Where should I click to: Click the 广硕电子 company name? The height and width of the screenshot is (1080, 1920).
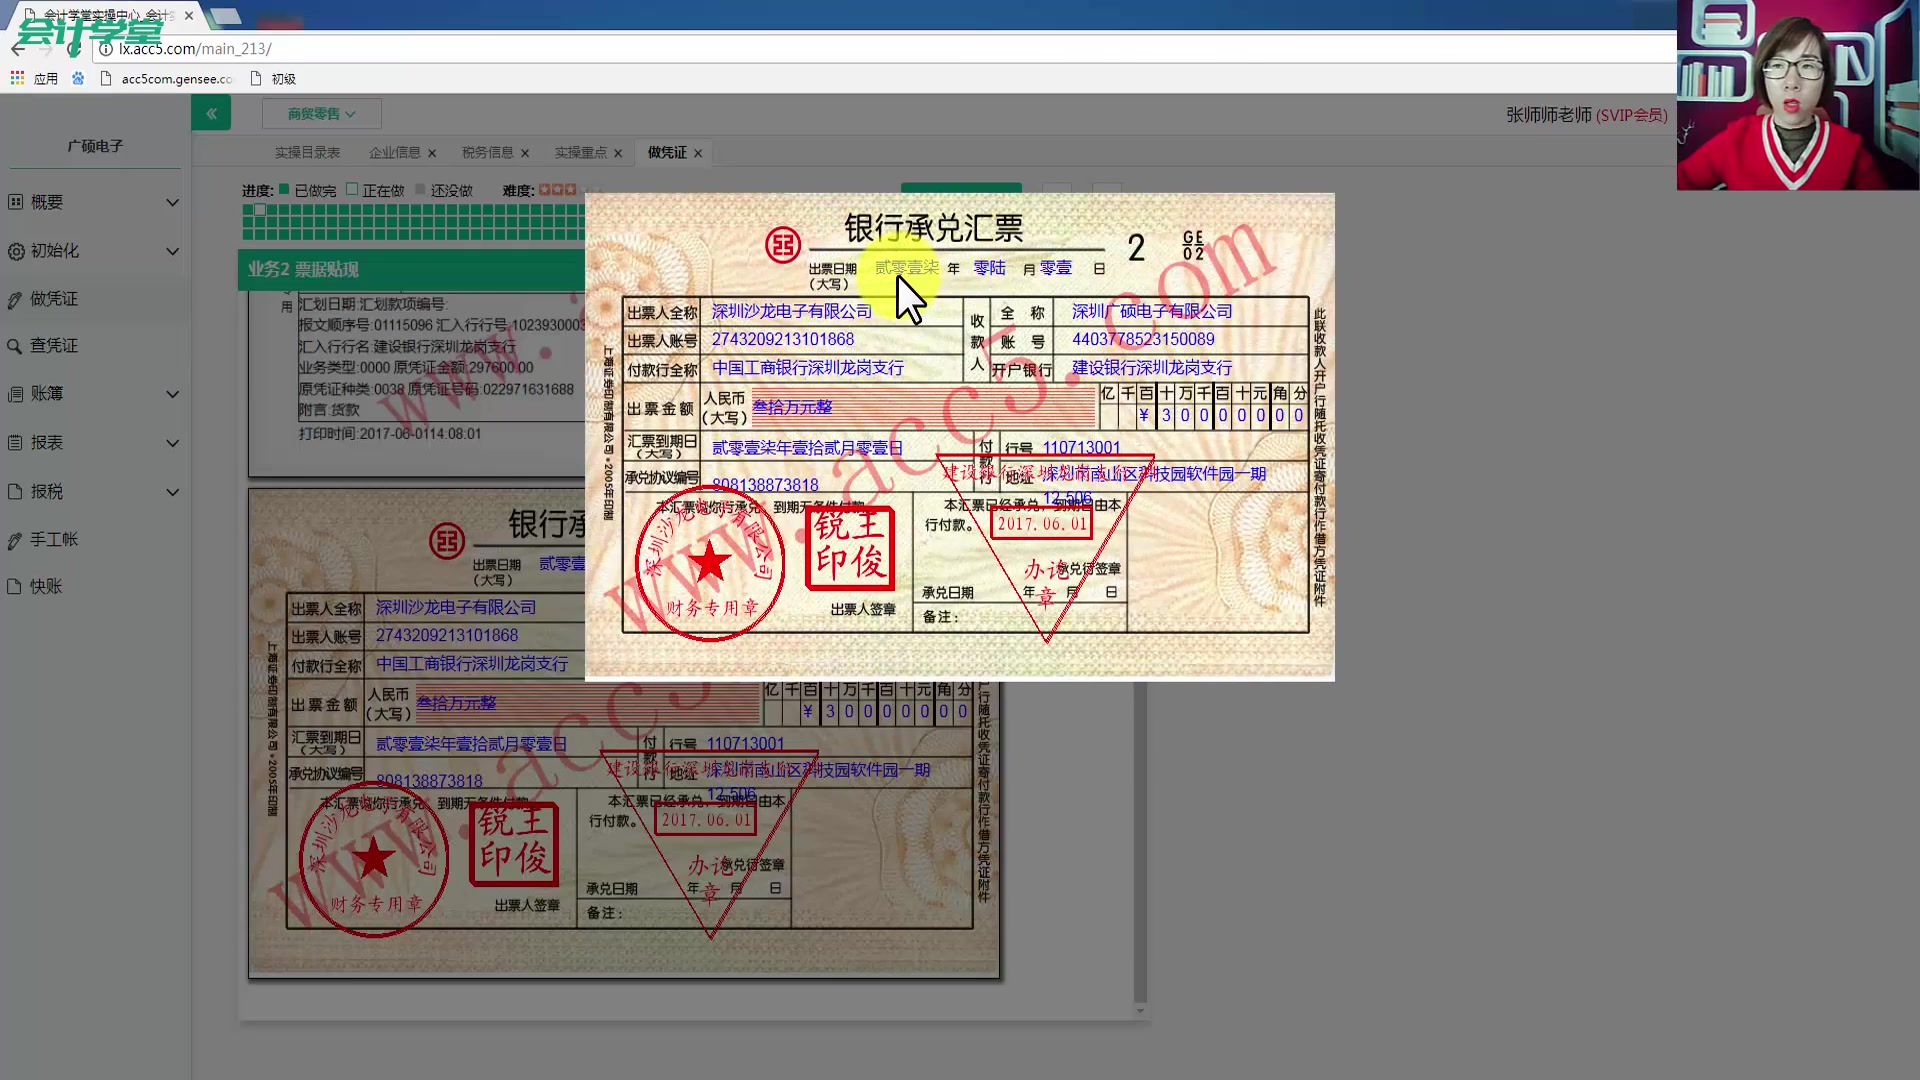[x=95, y=146]
